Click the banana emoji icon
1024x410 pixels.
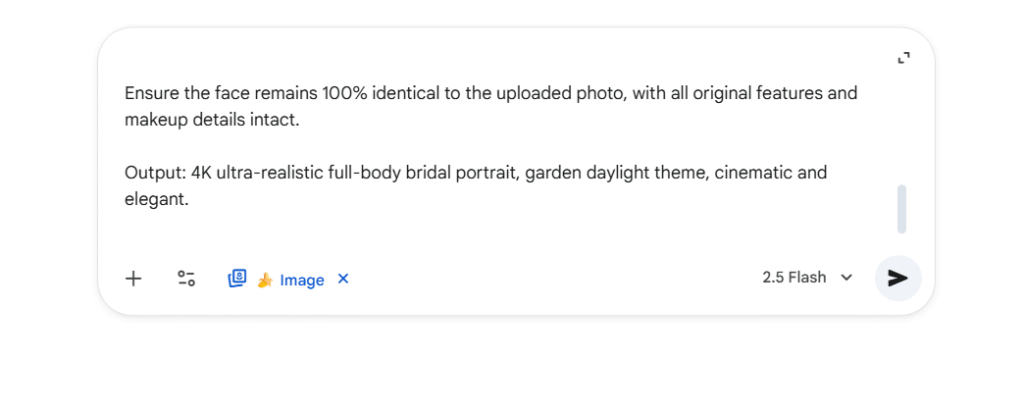pos(265,280)
